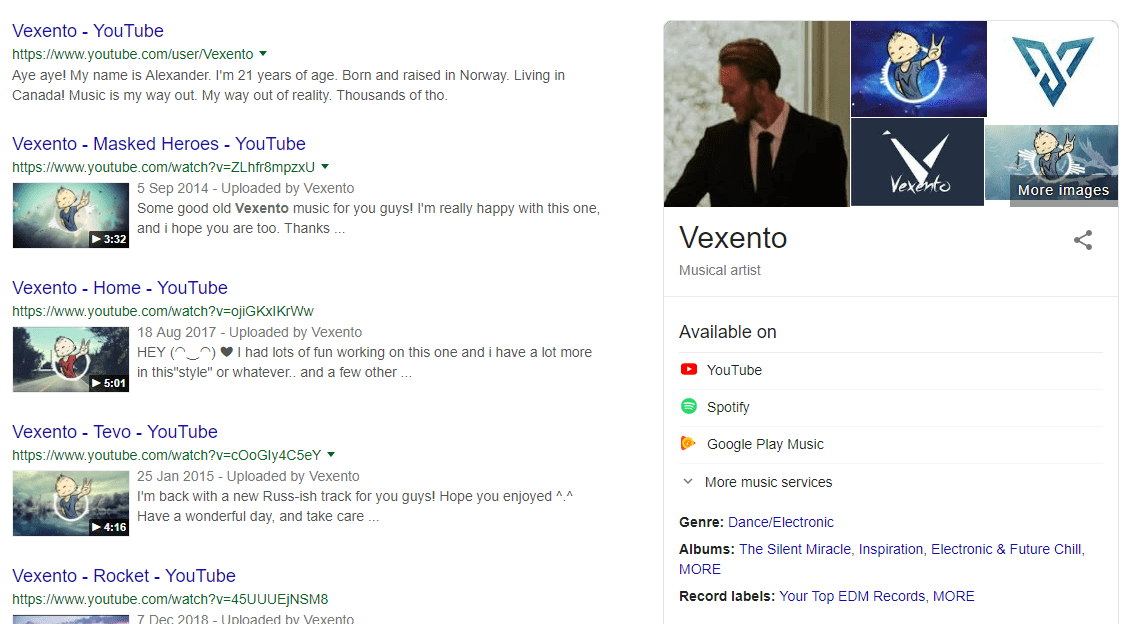Viewport: 1134px width, 624px height.
Task: Click the Musical artist subtitle
Action: coord(720,270)
